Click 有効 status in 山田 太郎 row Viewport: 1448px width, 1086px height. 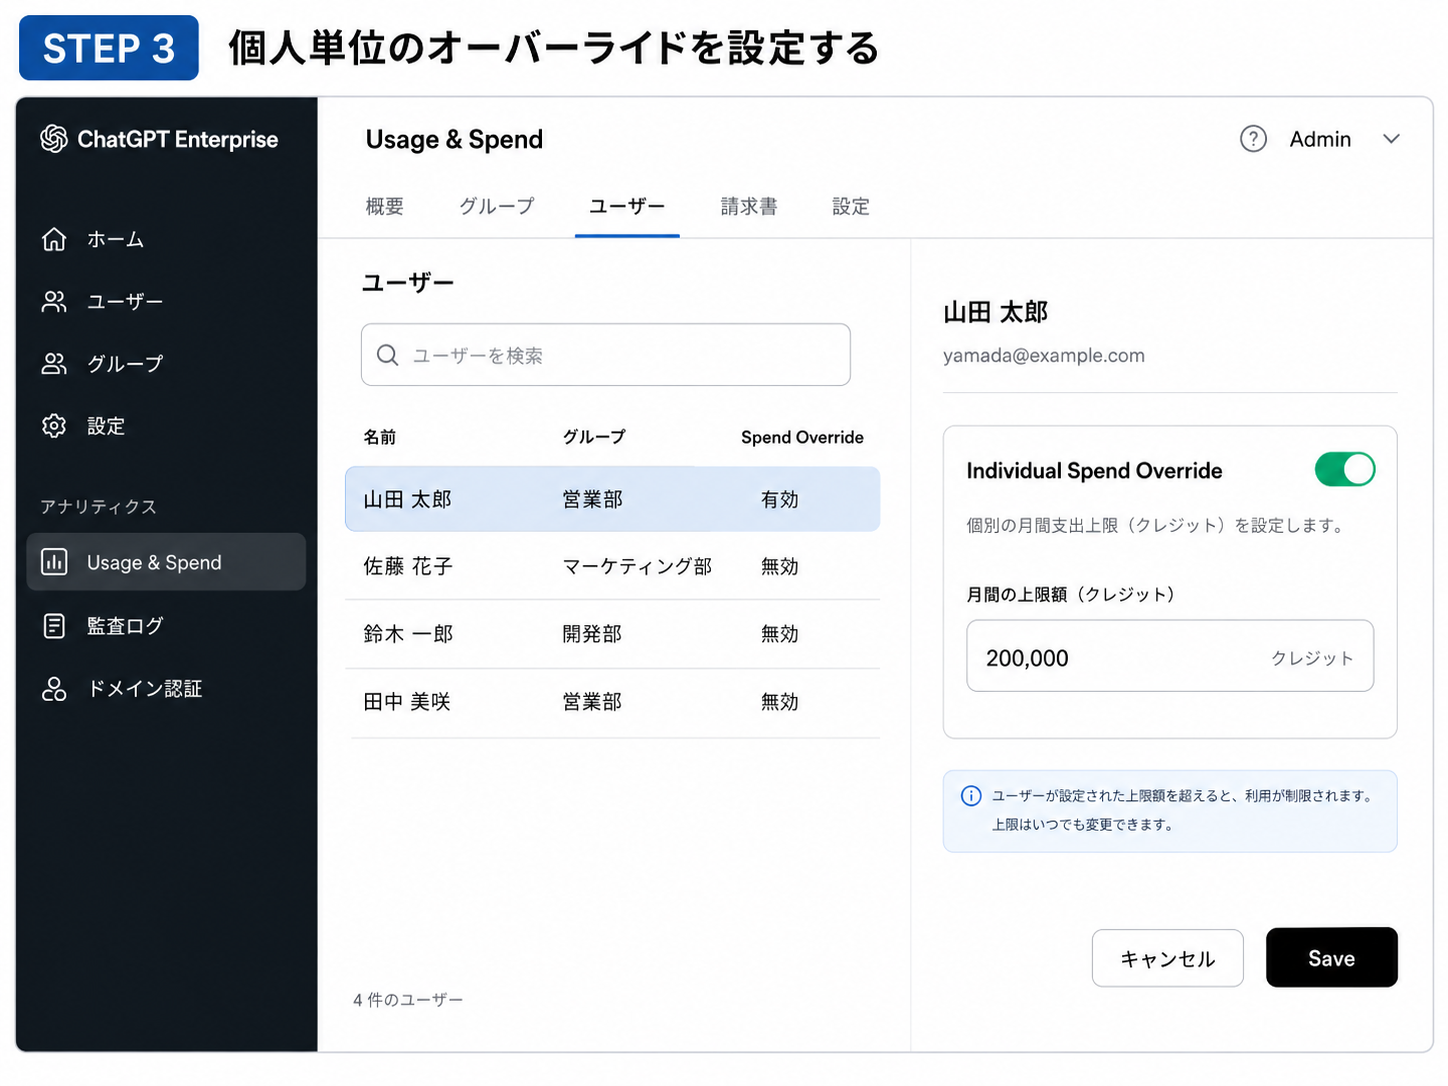(x=780, y=499)
